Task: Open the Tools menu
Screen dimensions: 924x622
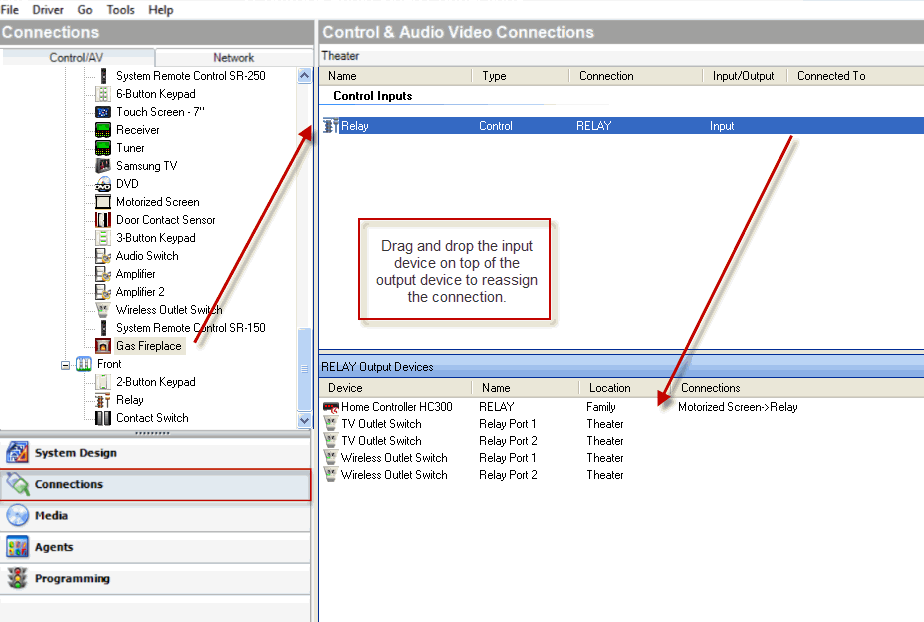Action: pos(120,10)
